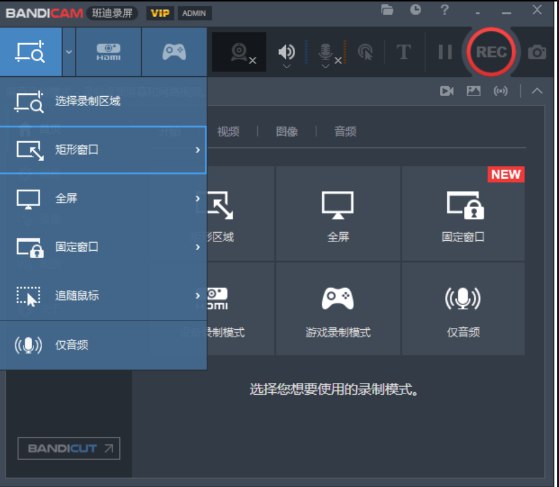This screenshot has width=559, height=487.
Task: Choose 全屏 in the dropdown menu
Action: click(x=103, y=198)
